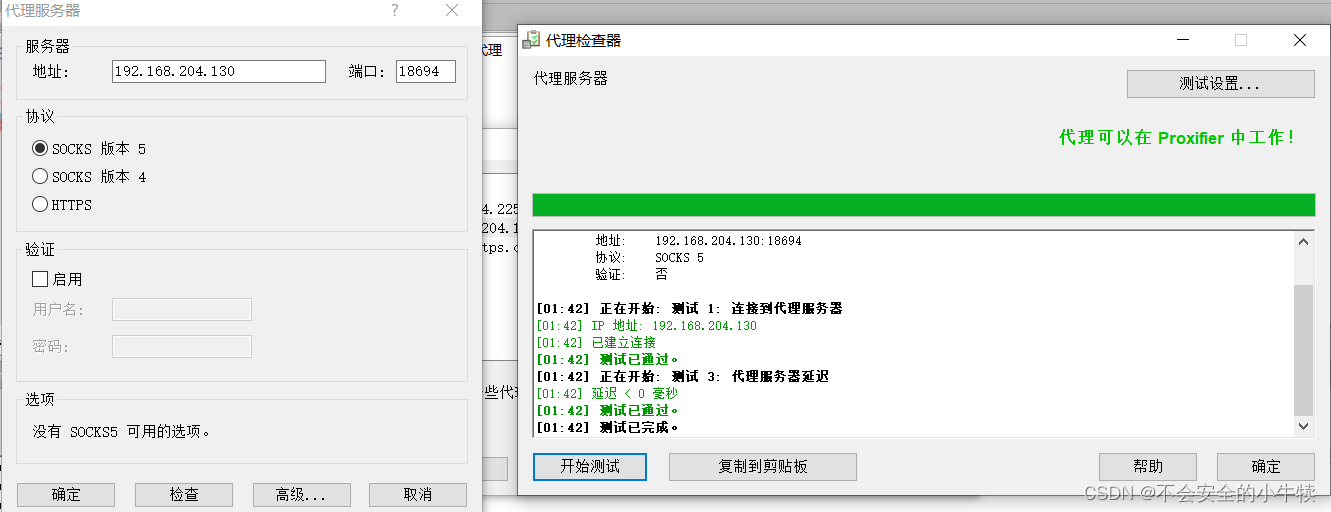Click 开始测试 to start test
This screenshot has width=1331, height=512.
[590, 467]
